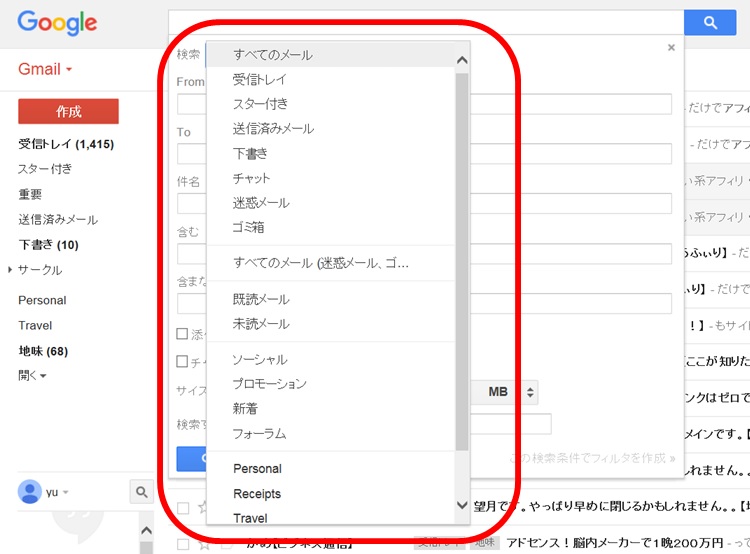Image resolution: width=750 pixels, height=554 pixels.
Task: Open the Gmail dropdown menu
Action: 45,69
